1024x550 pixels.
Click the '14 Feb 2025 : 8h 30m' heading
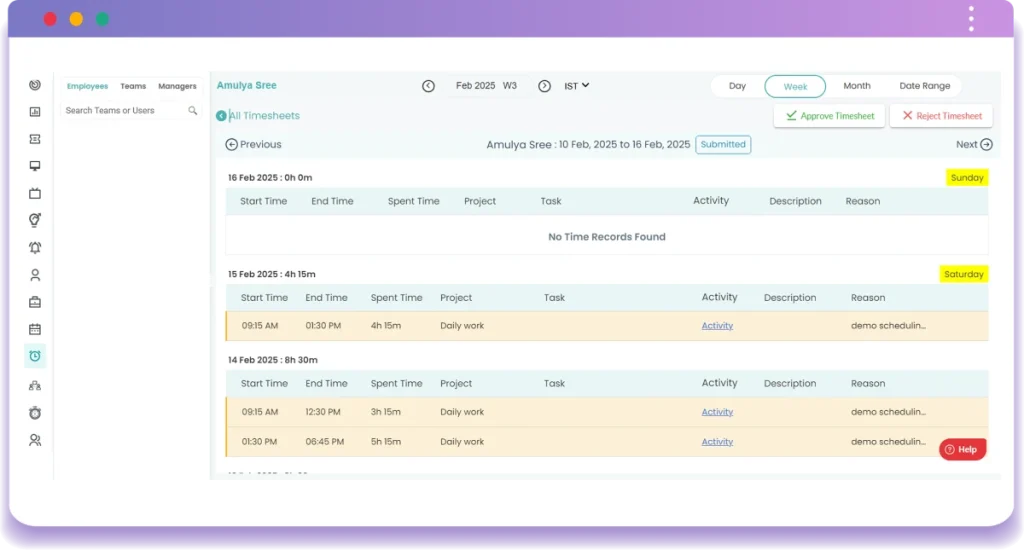tap(272, 360)
